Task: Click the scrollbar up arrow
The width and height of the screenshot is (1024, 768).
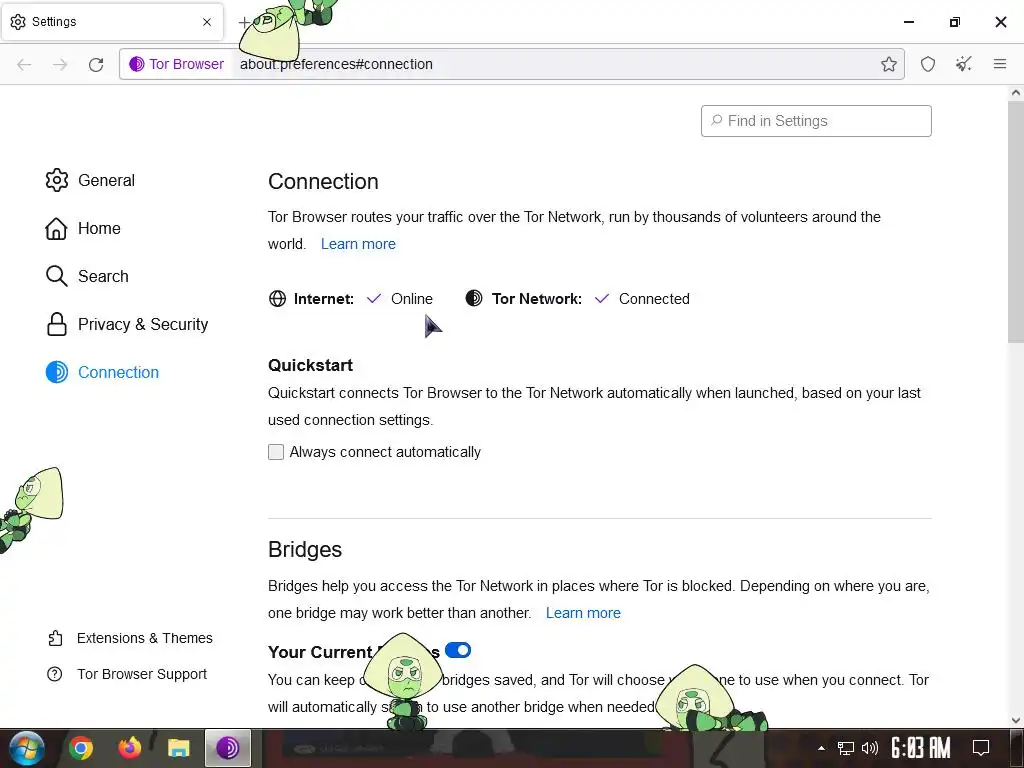Action: 1016,93
